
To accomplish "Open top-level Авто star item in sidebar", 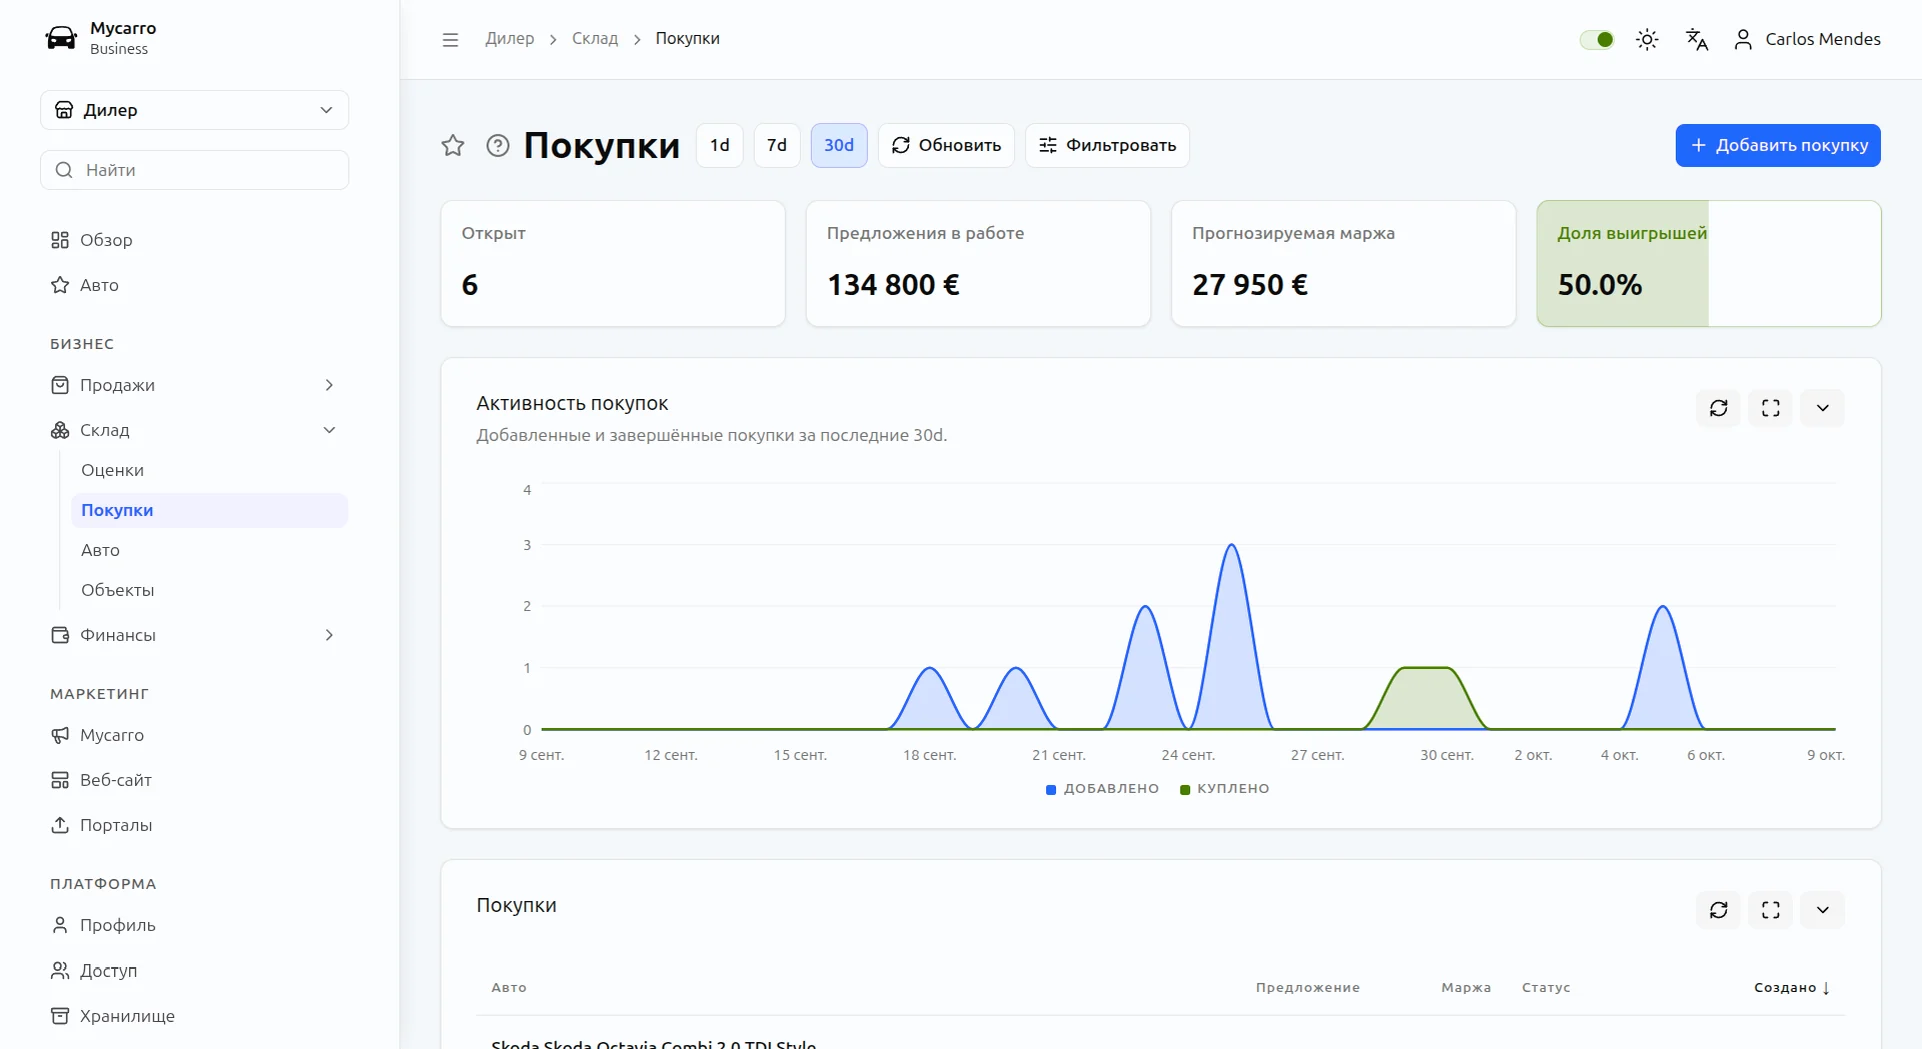I will [194, 285].
